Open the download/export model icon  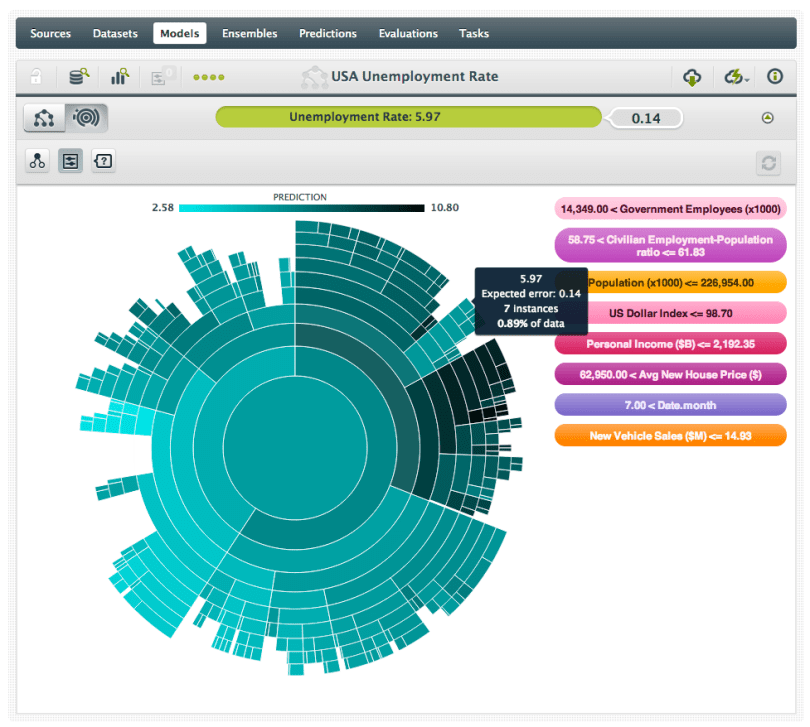point(692,76)
